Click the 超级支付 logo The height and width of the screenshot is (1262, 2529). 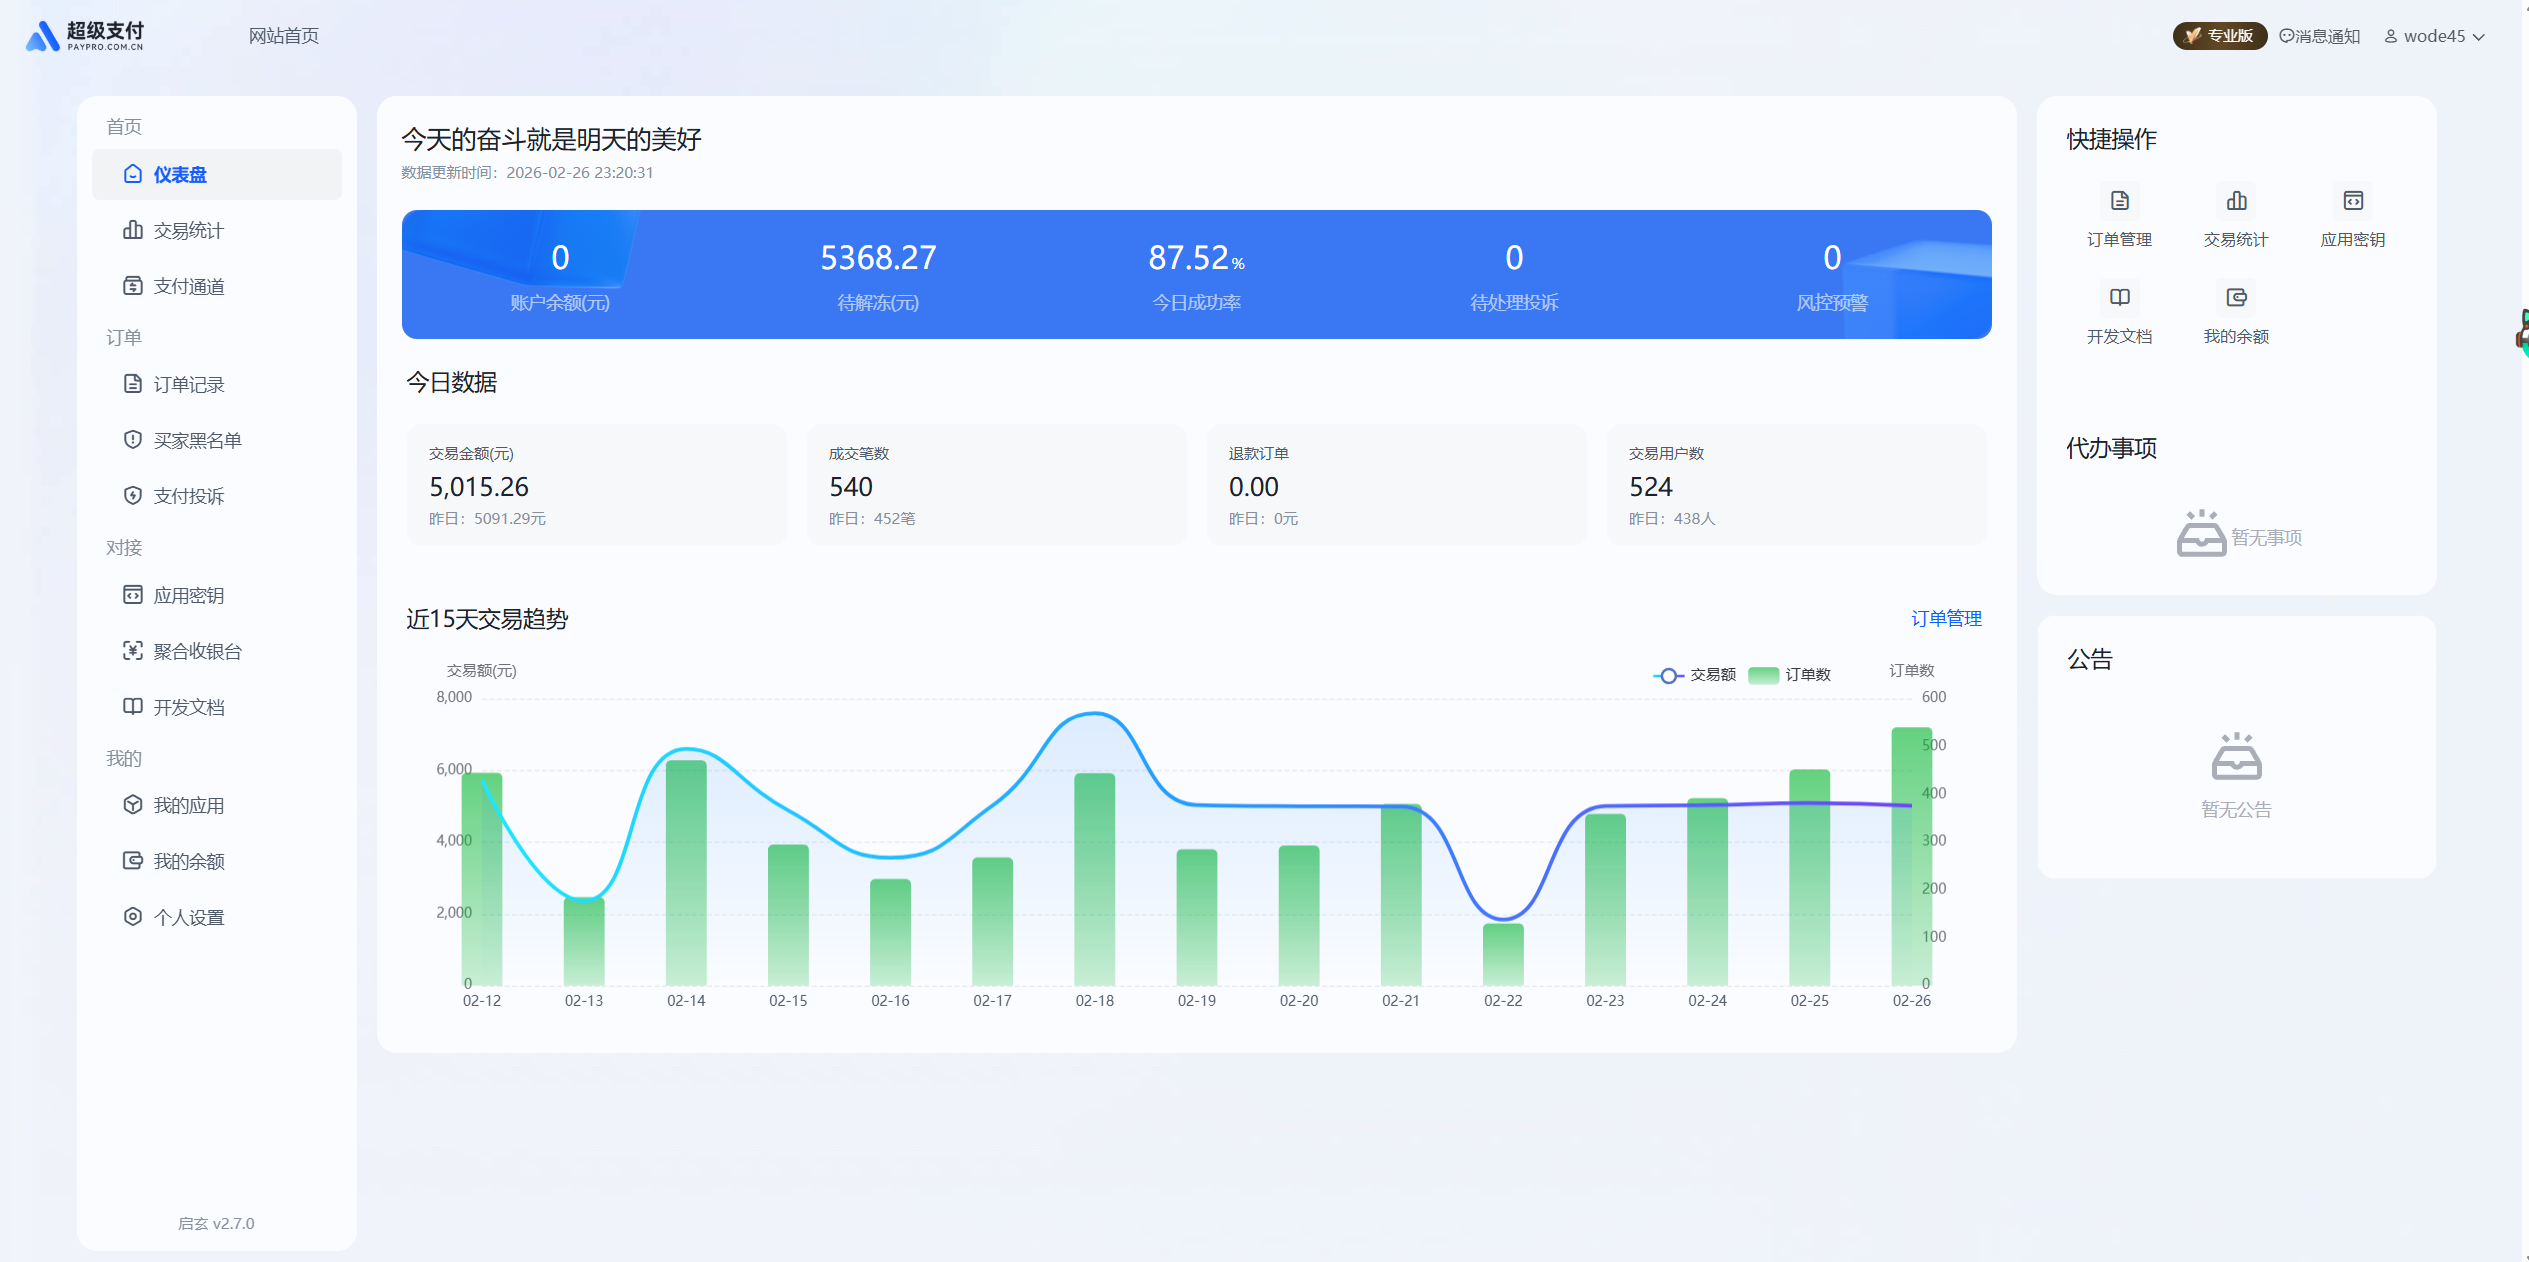(x=85, y=36)
